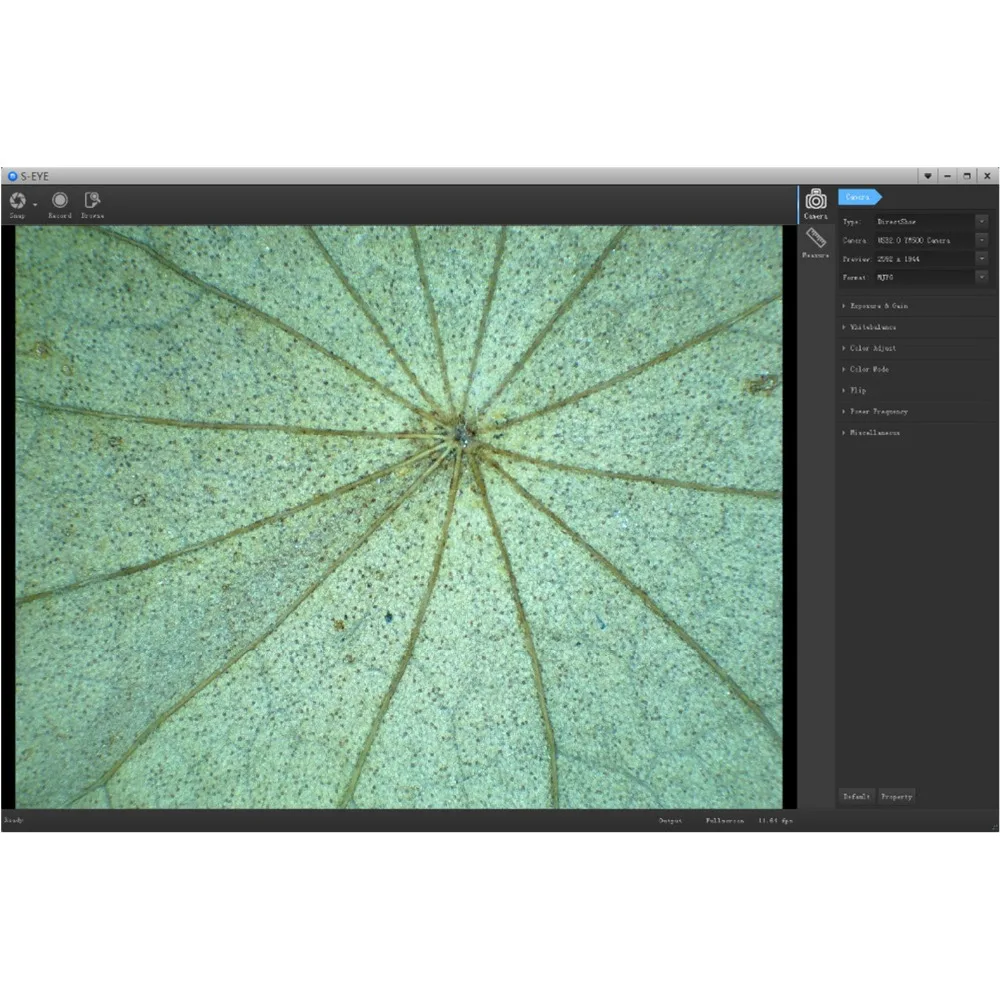
Task: Click Fullscreen in the status bar
Action: (x=724, y=821)
